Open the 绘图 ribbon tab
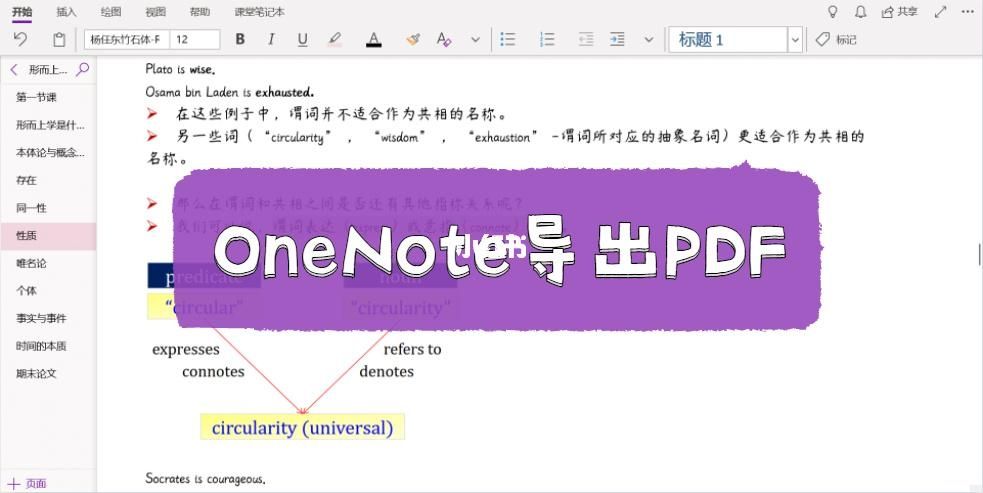This screenshot has height=493, width=983. (x=111, y=12)
